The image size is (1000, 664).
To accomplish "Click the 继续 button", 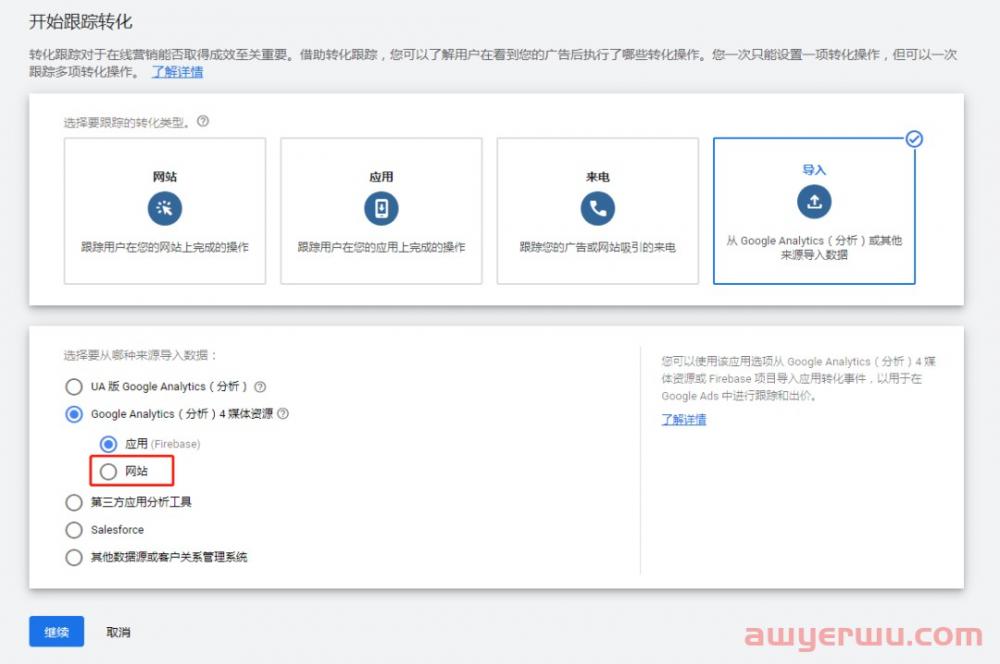I will (x=56, y=631).
